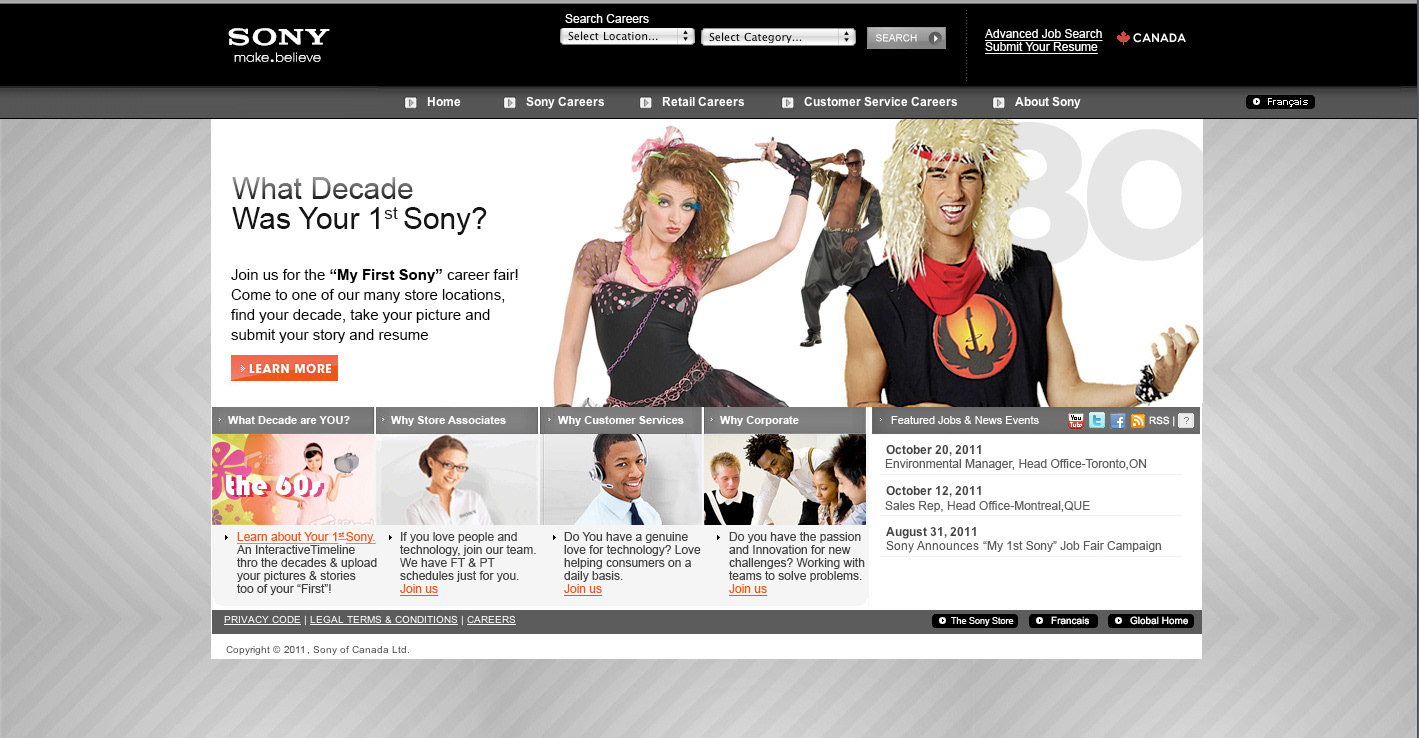Open the Twitter icon link
Image resolution: width=1419 pixels, height=738 pixels.
tap(1097, 421)
